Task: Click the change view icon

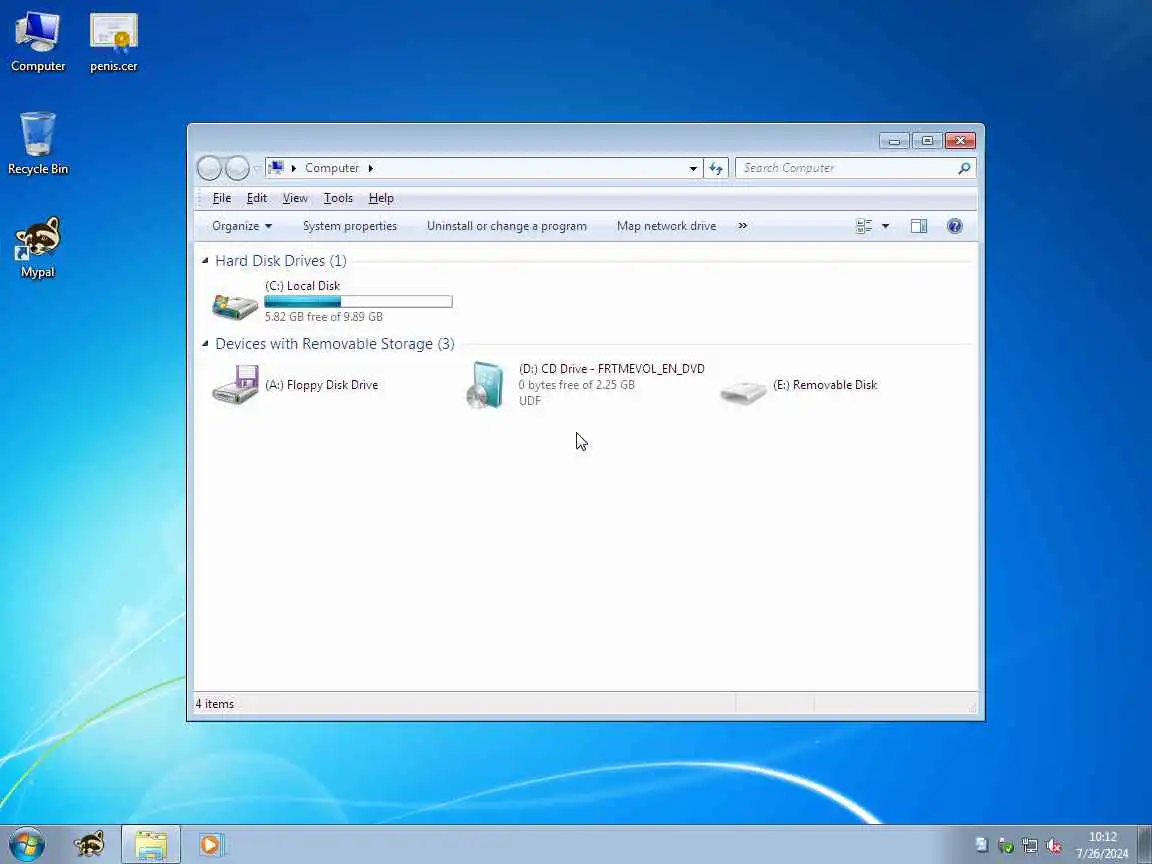Action: click(x=864, y=226)
